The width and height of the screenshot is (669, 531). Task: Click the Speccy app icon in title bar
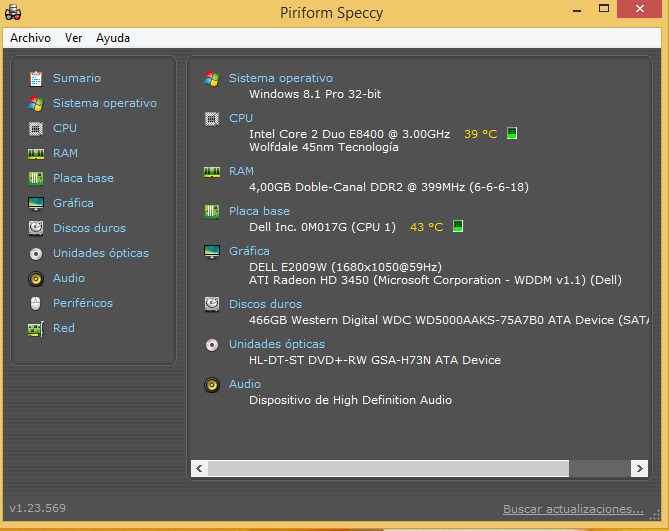pos(13,12)
